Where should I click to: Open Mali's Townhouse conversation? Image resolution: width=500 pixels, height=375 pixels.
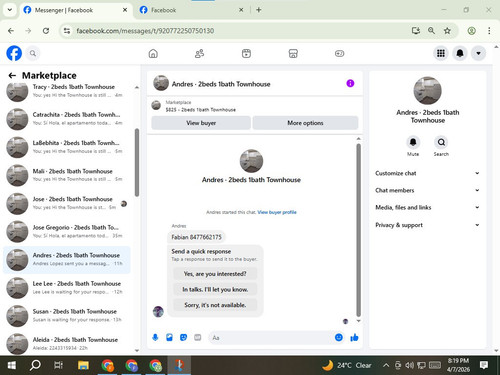pyautogui.click(x=67, y=175)
